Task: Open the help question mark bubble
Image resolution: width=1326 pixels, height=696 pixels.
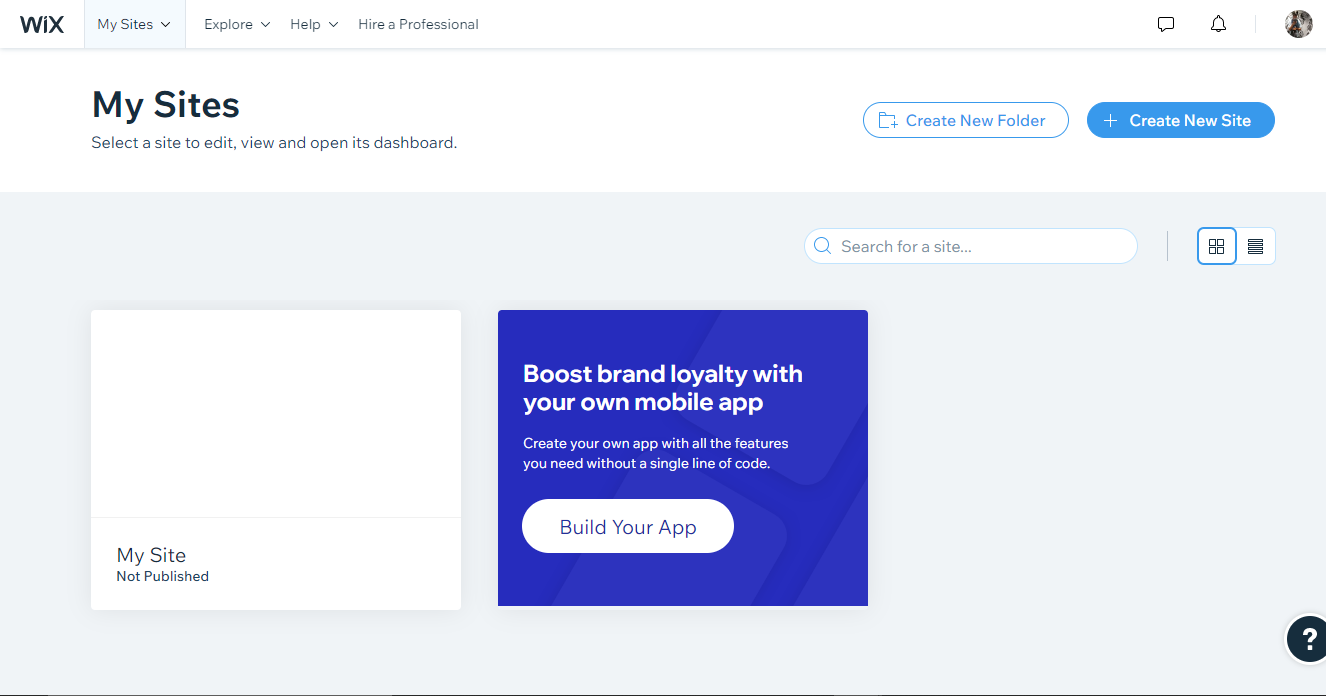Action: (x=1306, y=638)
